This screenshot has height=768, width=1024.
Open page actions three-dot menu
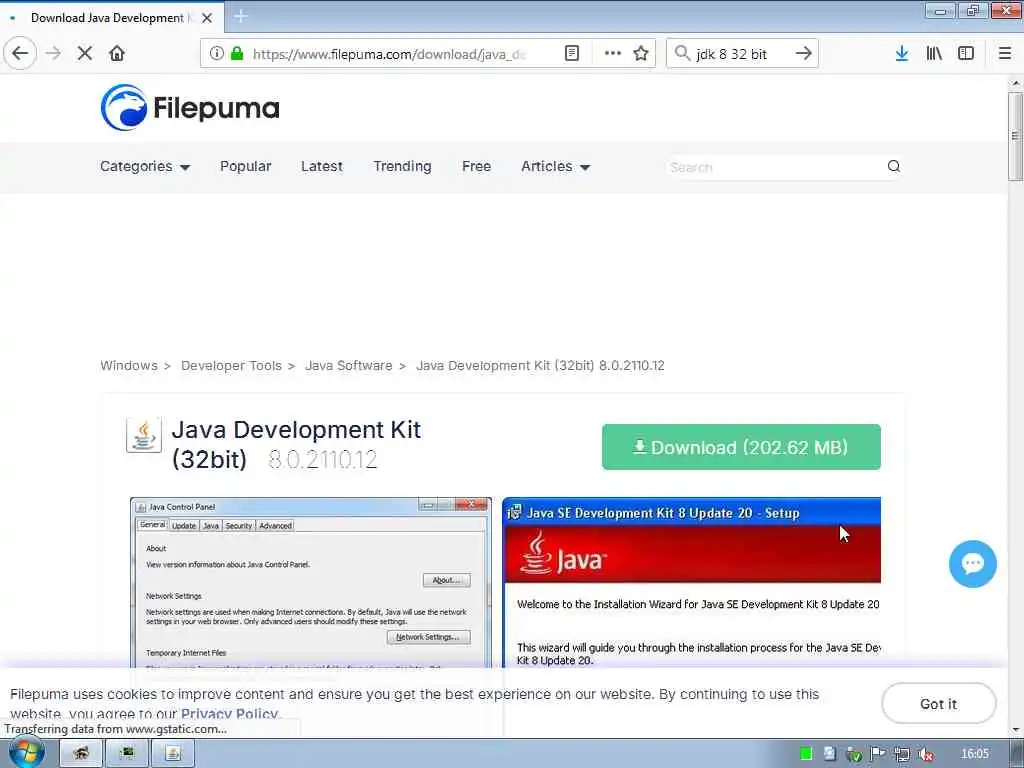tap(613, 54)
